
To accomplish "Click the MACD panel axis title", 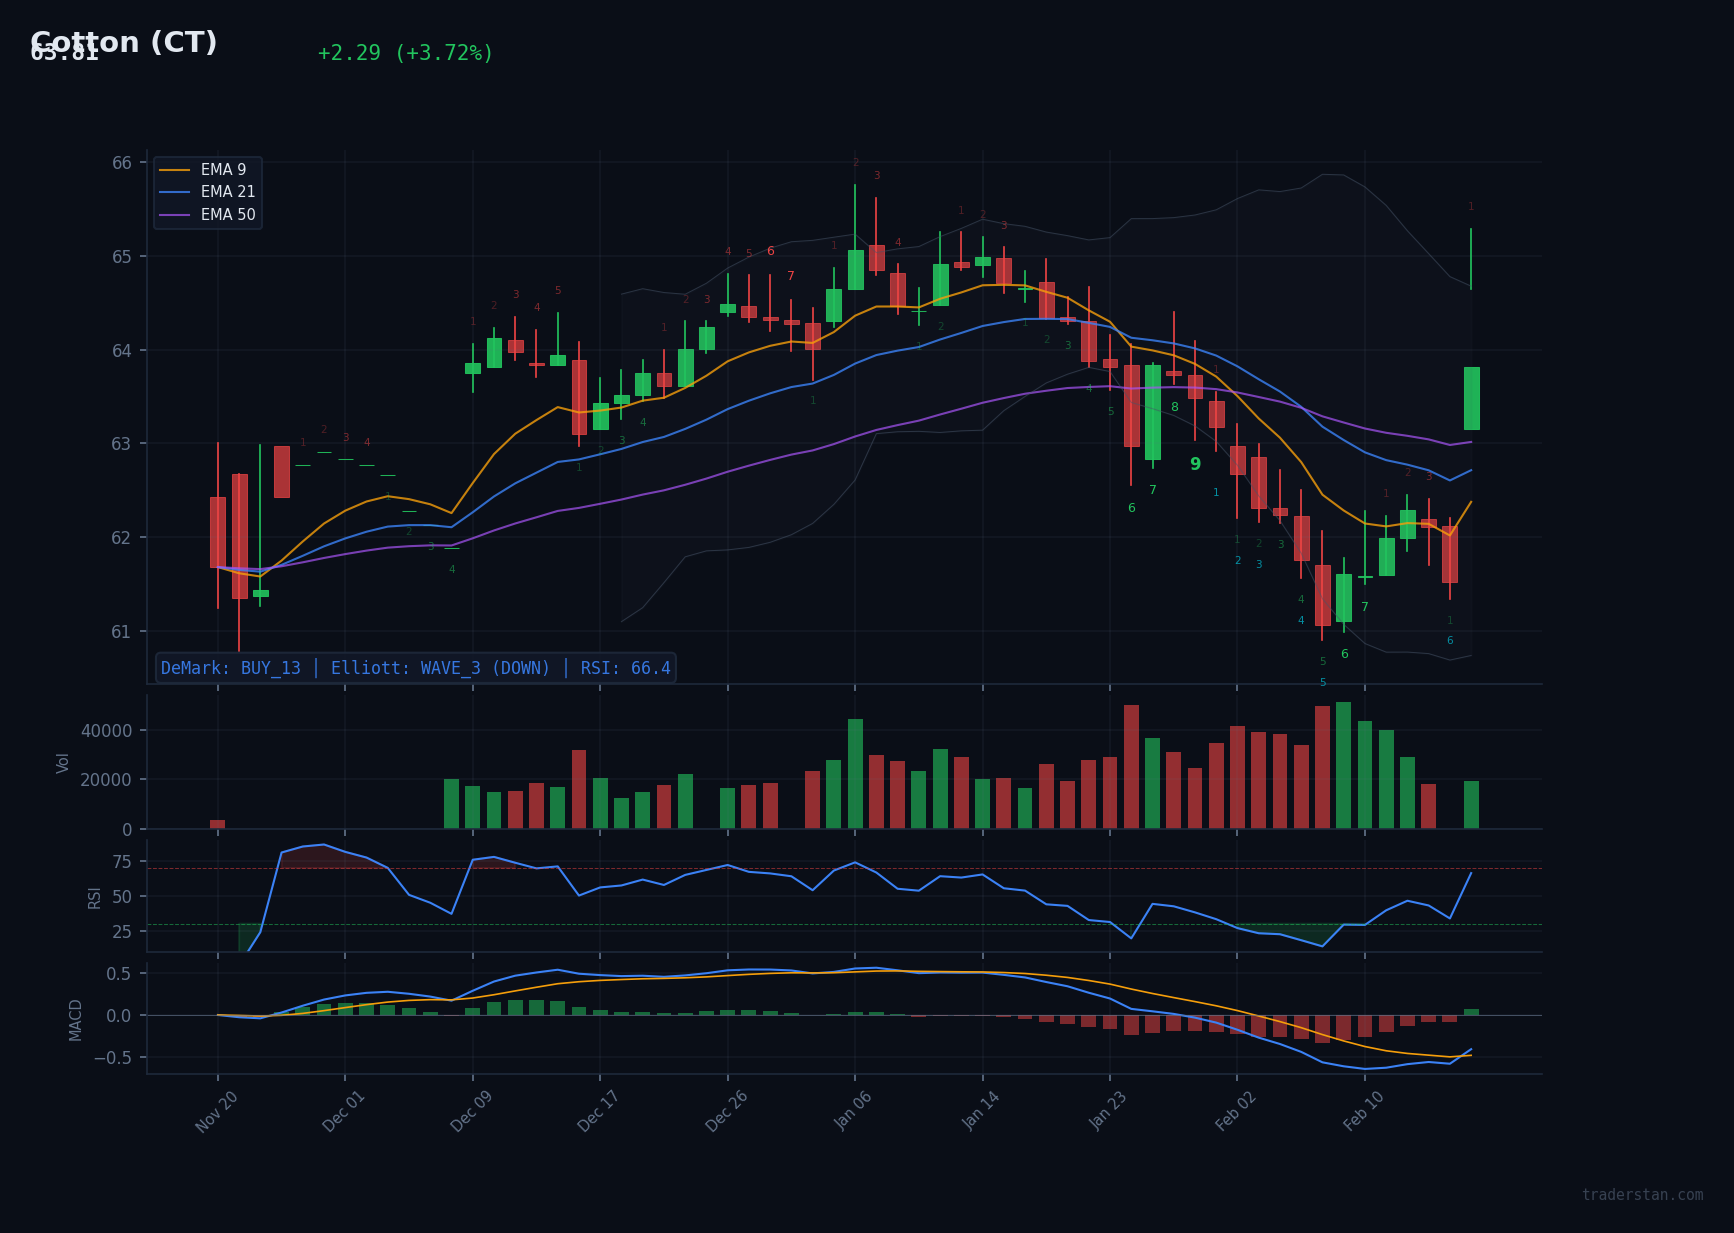I will pyautogui.click(x=76, y=1019).
